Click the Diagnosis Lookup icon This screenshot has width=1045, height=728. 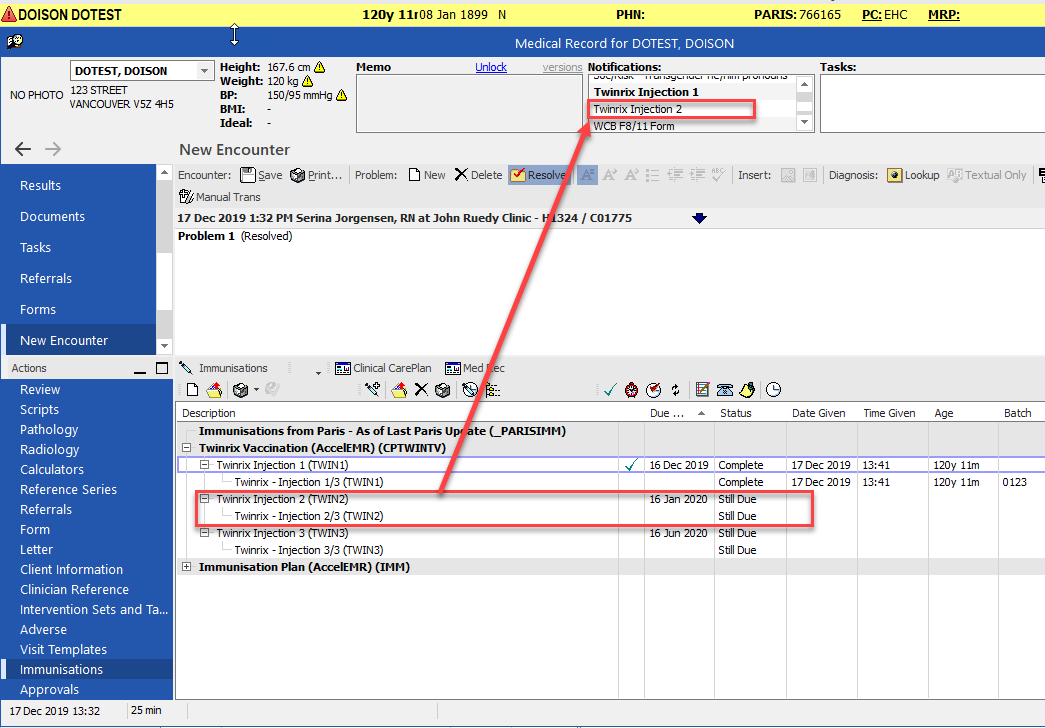[x=894, y=175]
